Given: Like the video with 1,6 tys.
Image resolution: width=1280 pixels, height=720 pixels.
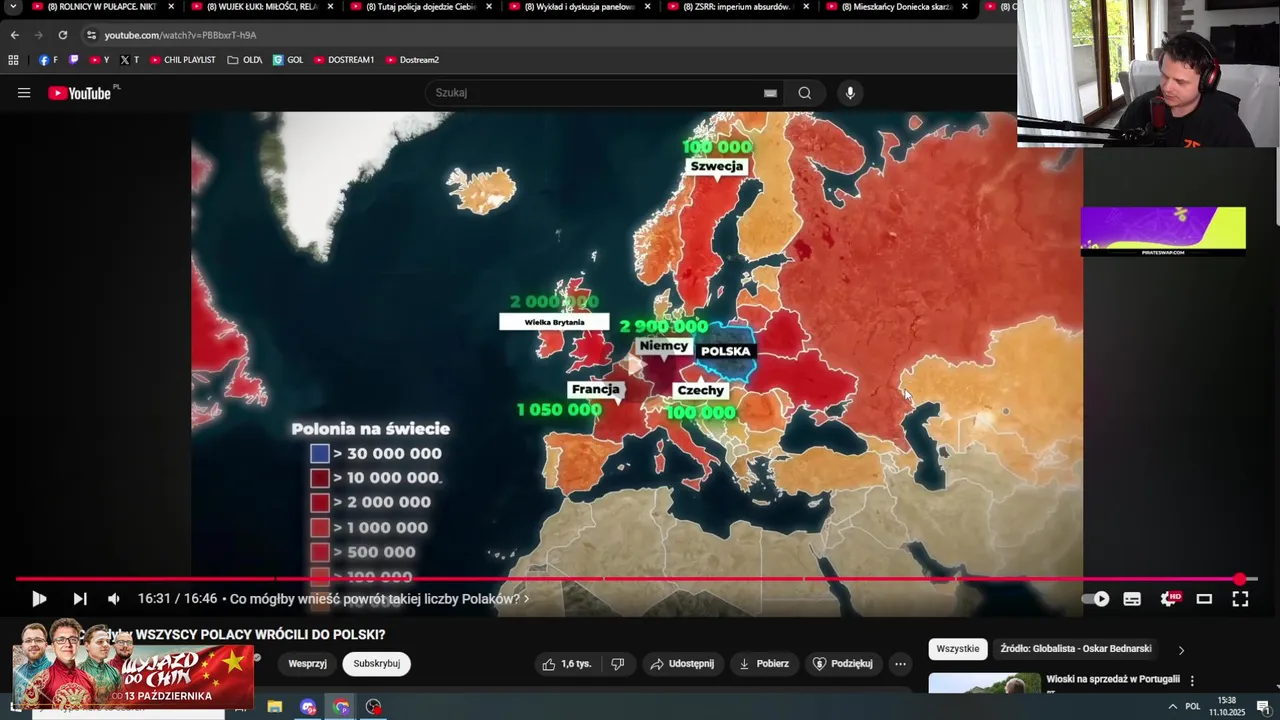Looking at the screenshot, I should pos(567,664).
